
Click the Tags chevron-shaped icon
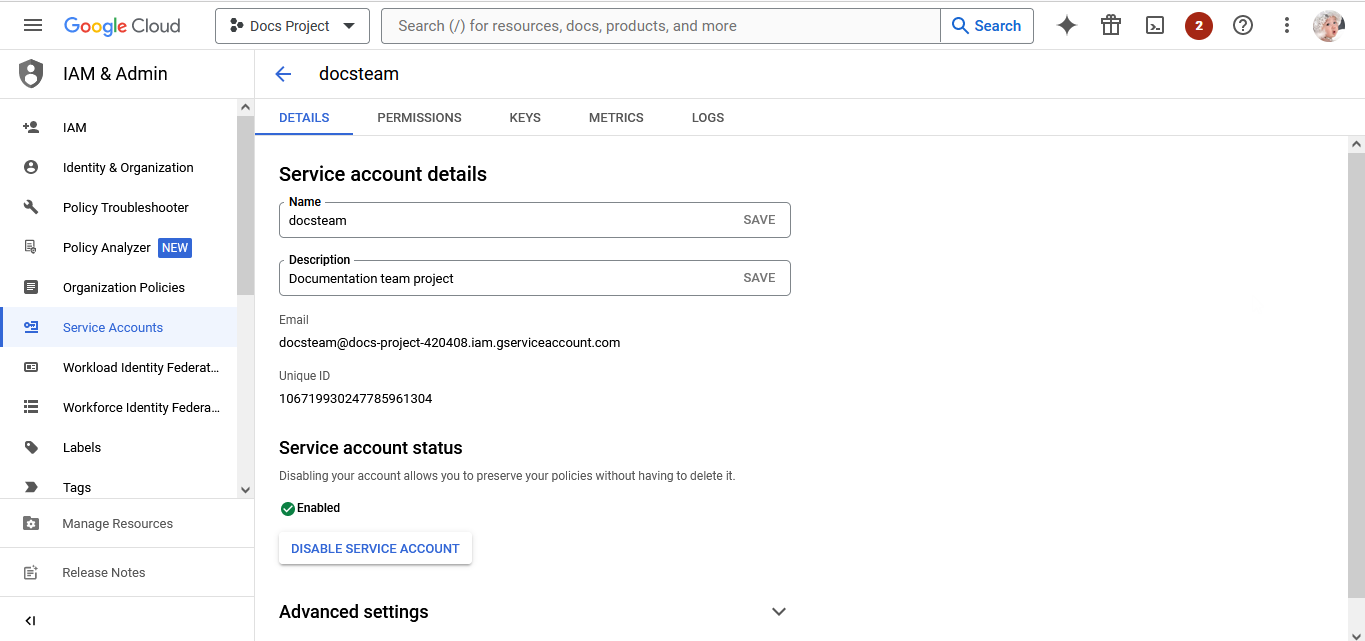31,487
